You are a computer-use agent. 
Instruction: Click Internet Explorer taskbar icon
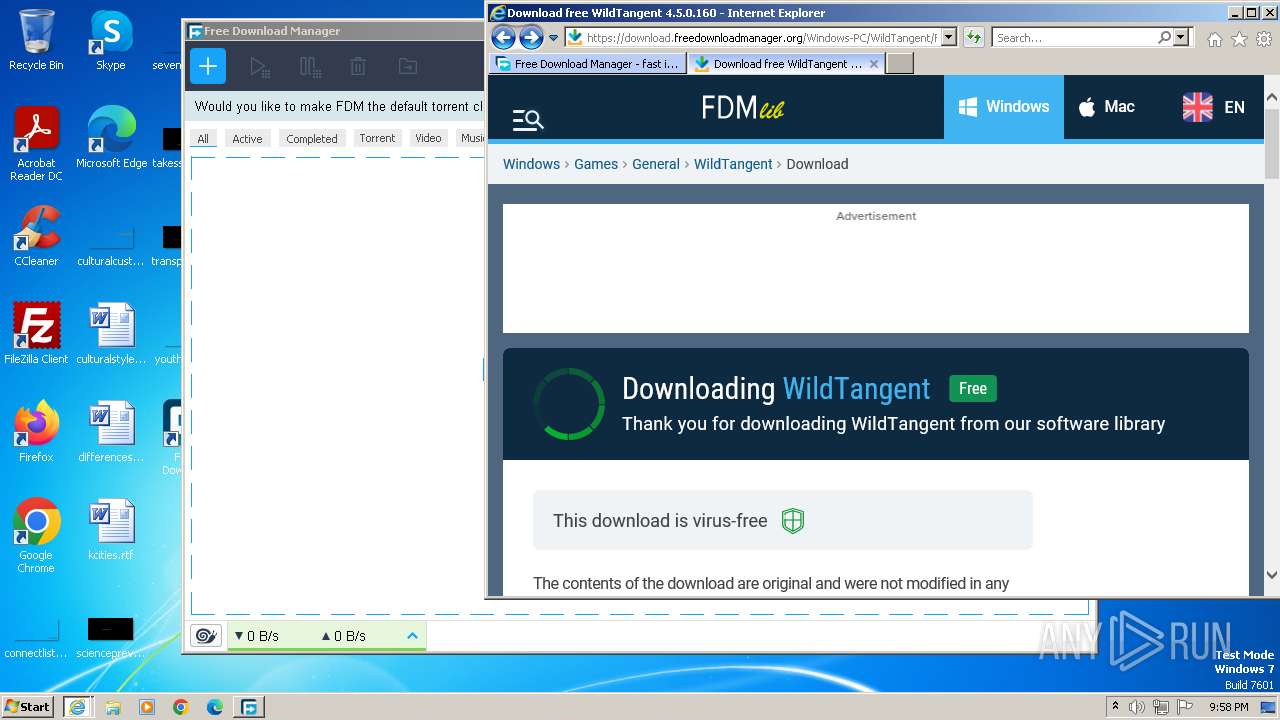pos(78,706)
